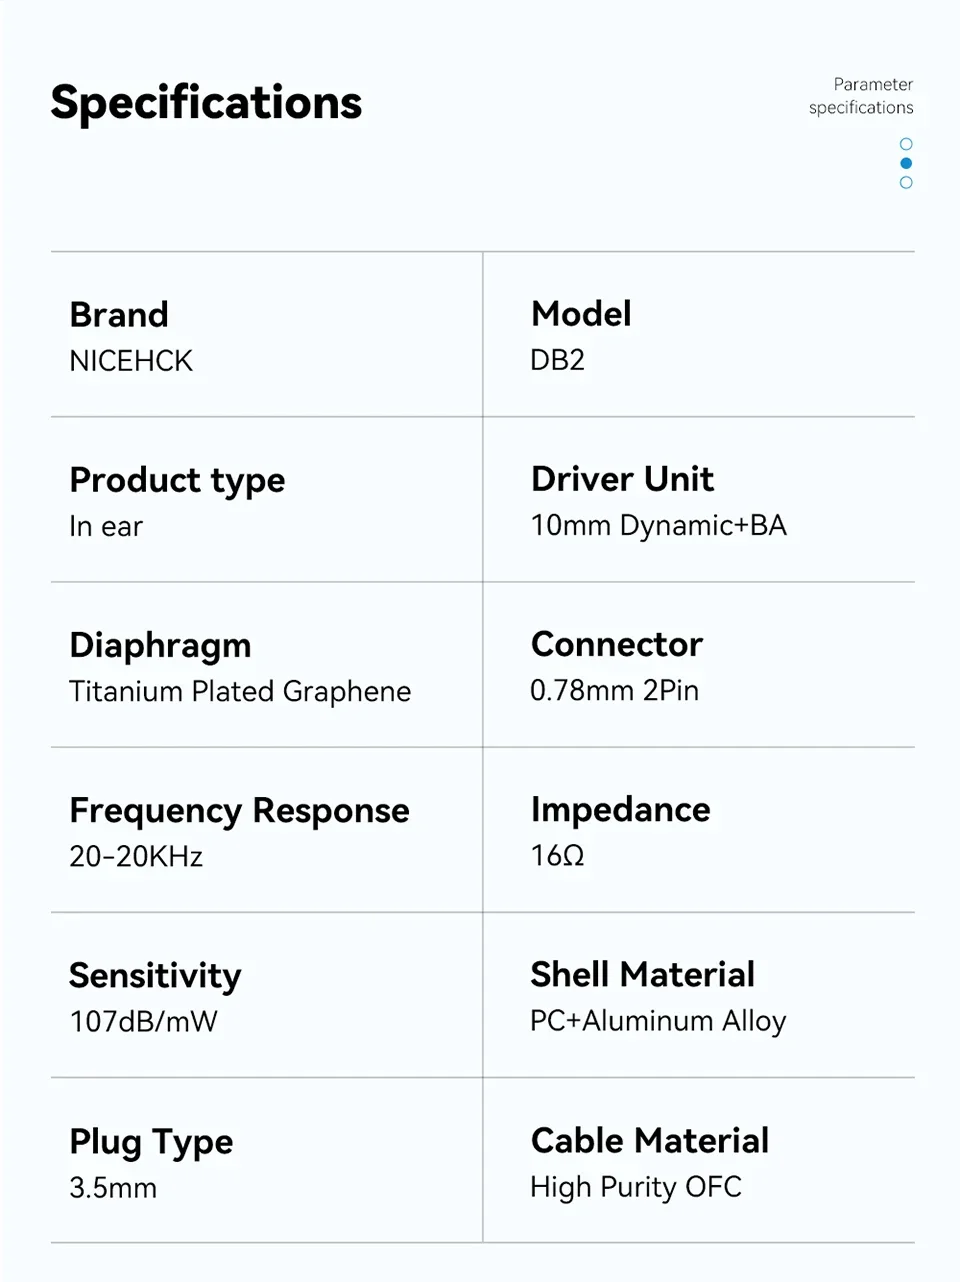The width and height of the screenshot is (960, 1282).
Task: Select the 10mm Dynamic+BA driver value
Action: click(658, 525)
